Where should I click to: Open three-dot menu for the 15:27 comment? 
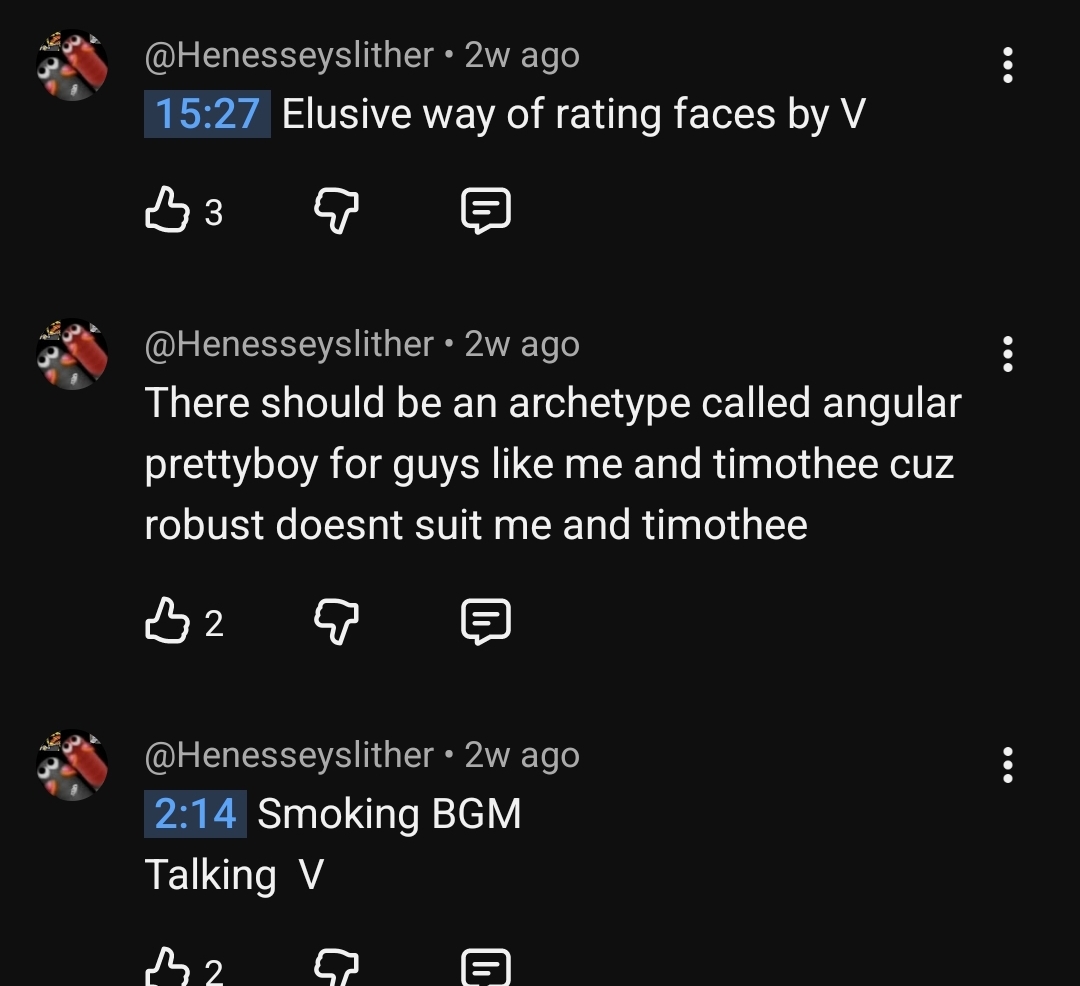point(1008,65)
